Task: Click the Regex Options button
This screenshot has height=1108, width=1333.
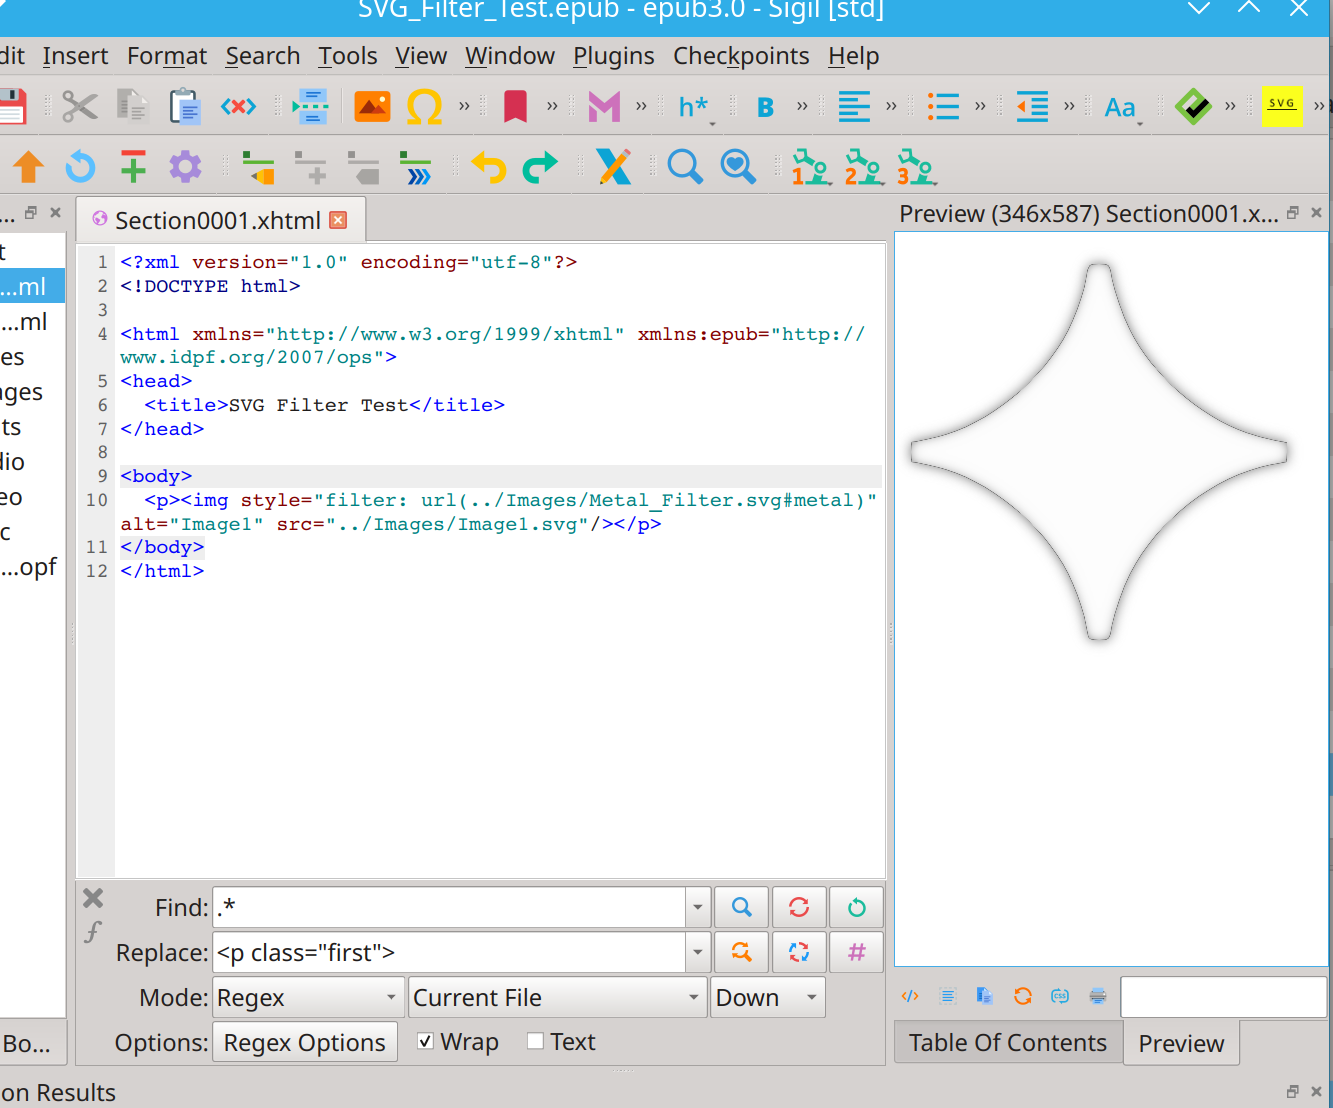Action: click(304, 1043)
